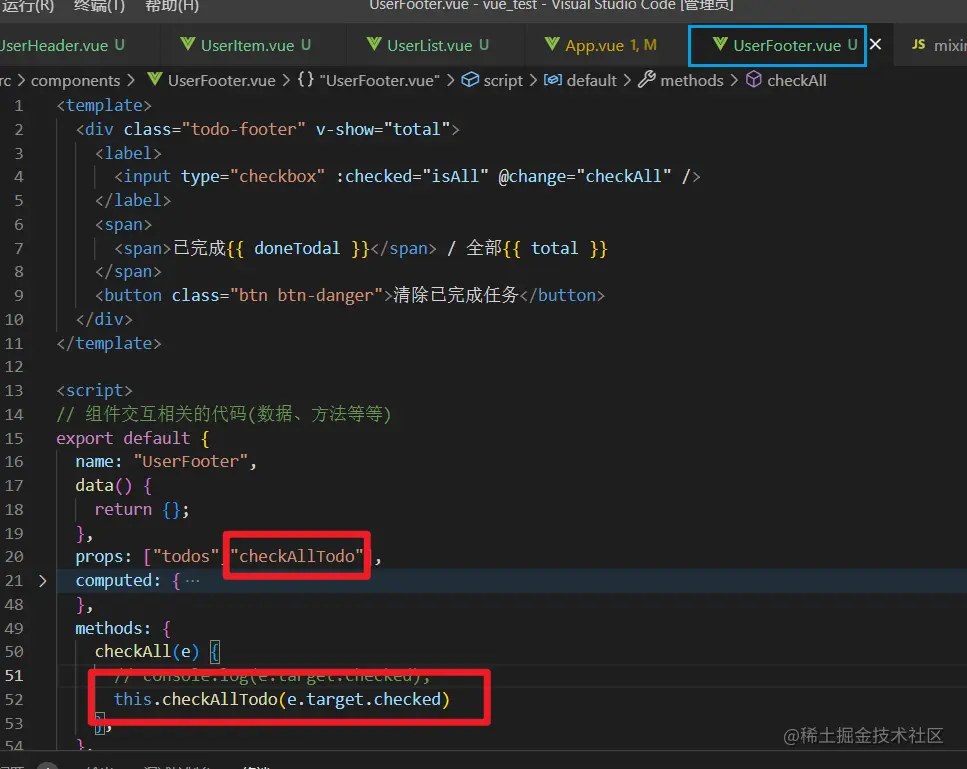The image size is (967, 769).
Task: Click the braces "UserFooter.vue" breadcrumb
Action: tap(380, 81)
